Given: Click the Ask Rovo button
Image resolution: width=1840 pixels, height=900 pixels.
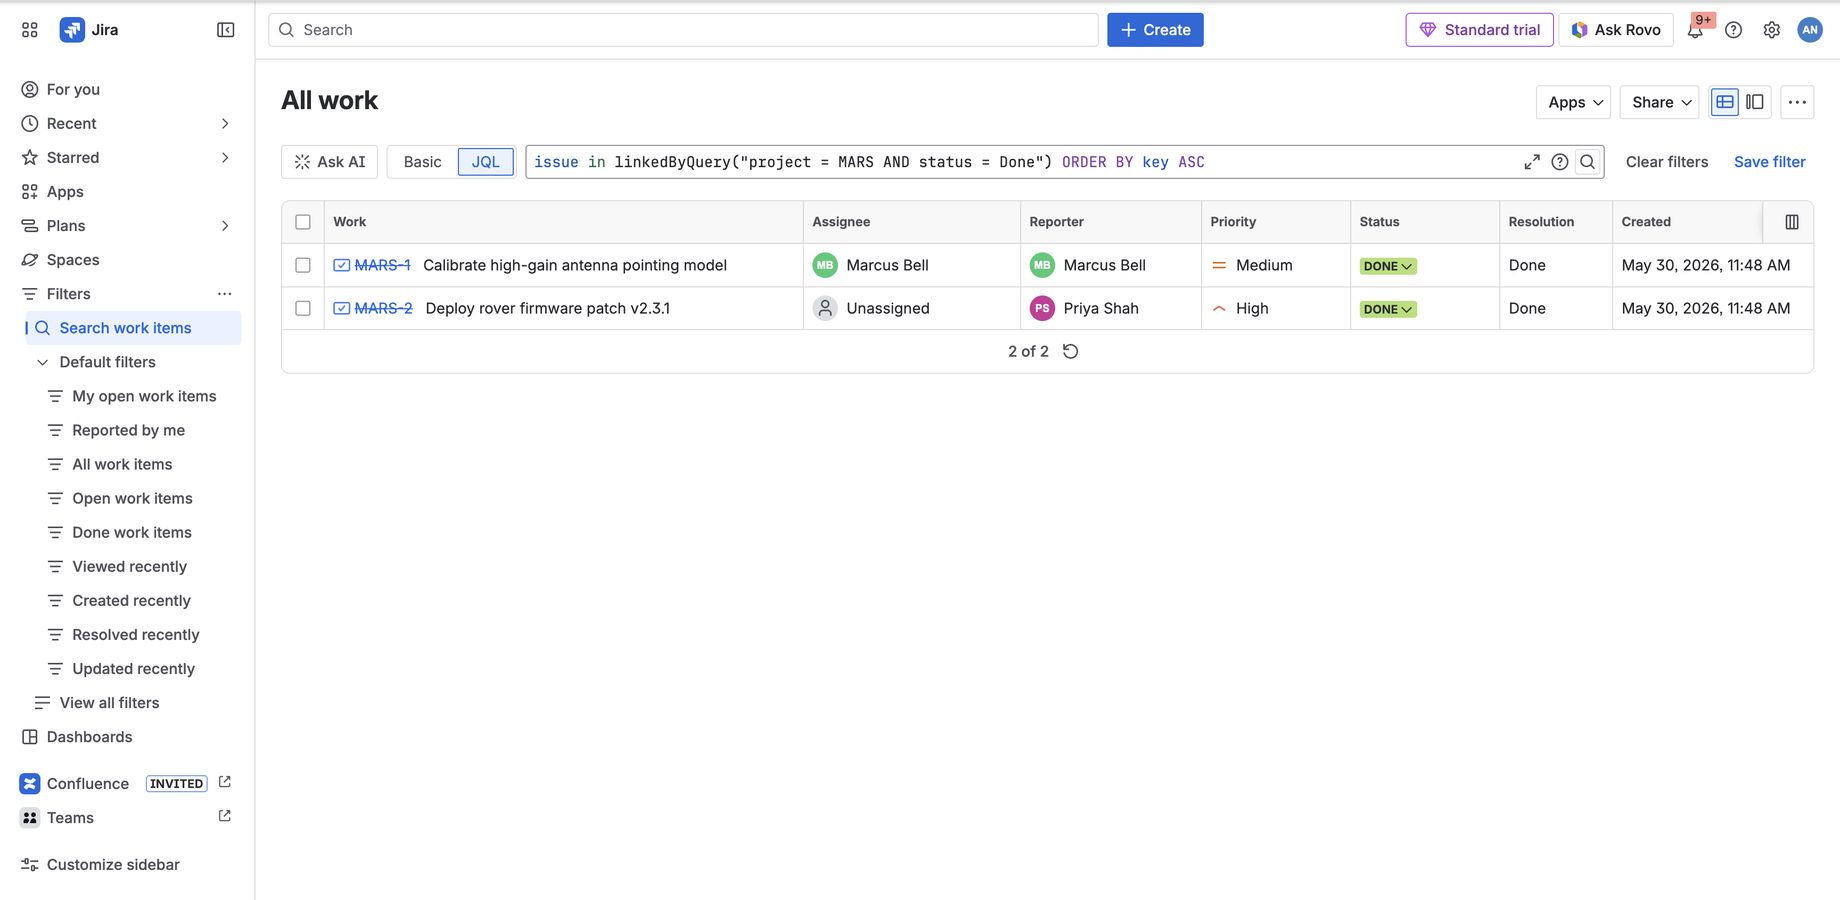Looking at the screenshot, I should (x=1616, y=30).
